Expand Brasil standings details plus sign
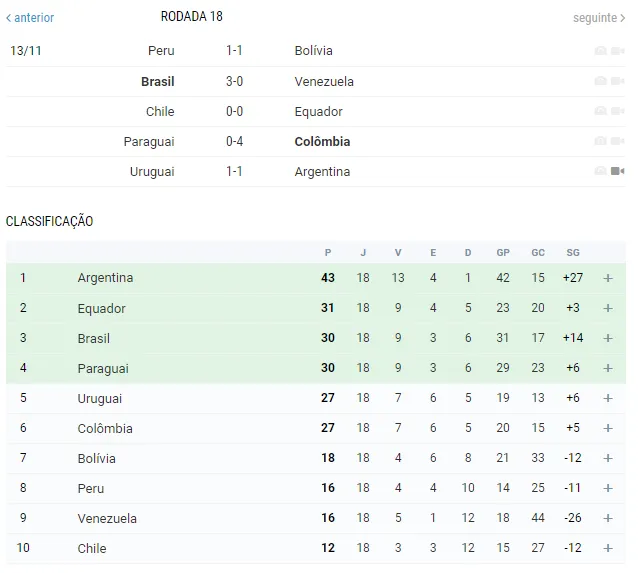The width and height of the screenshot is (638, 573). coord(608,338)
